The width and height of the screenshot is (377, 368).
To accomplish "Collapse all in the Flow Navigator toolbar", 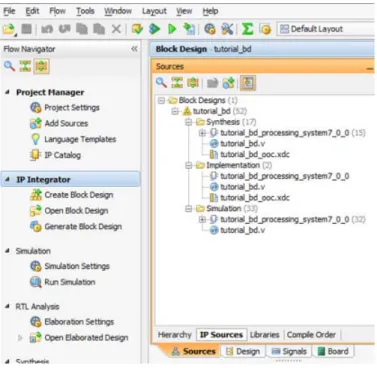I will [x=25, y=66].
